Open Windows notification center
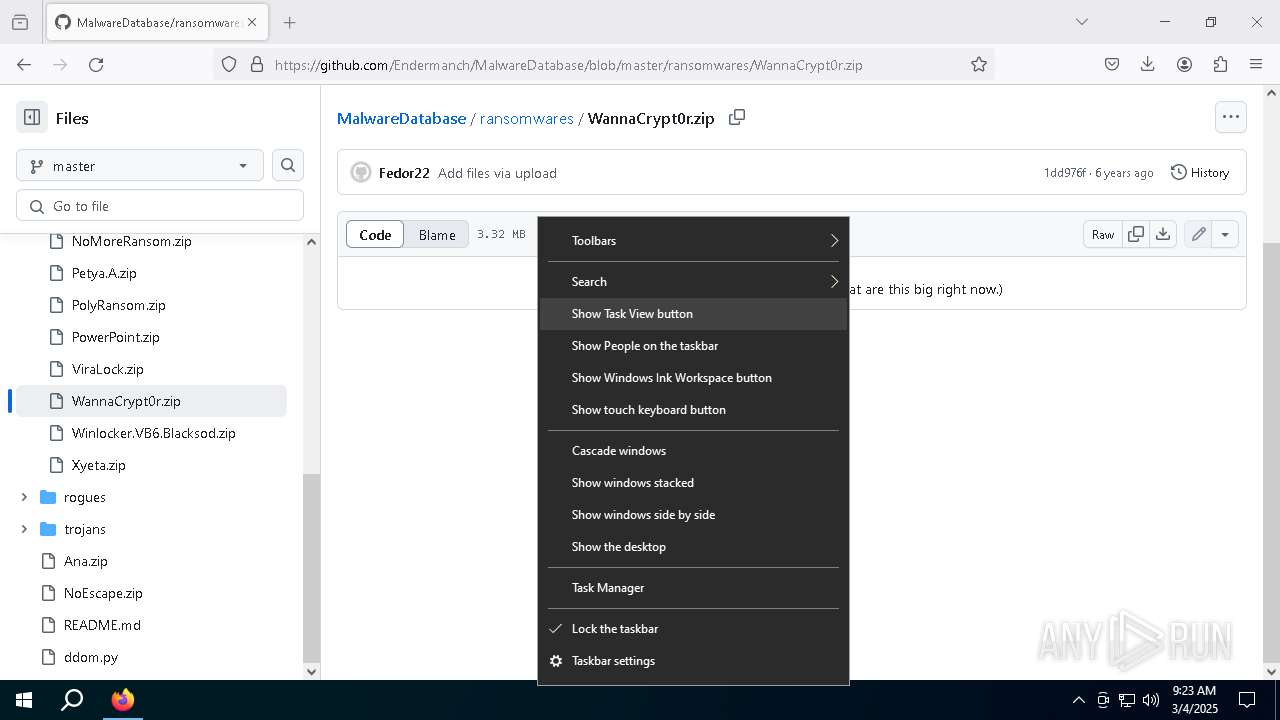 click(x=1247, y=700)
